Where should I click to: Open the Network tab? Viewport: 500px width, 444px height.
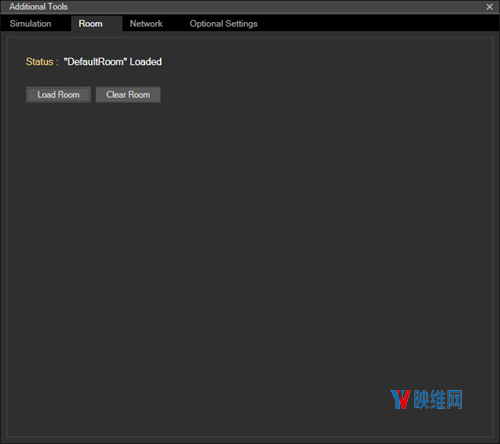point(146,24)
